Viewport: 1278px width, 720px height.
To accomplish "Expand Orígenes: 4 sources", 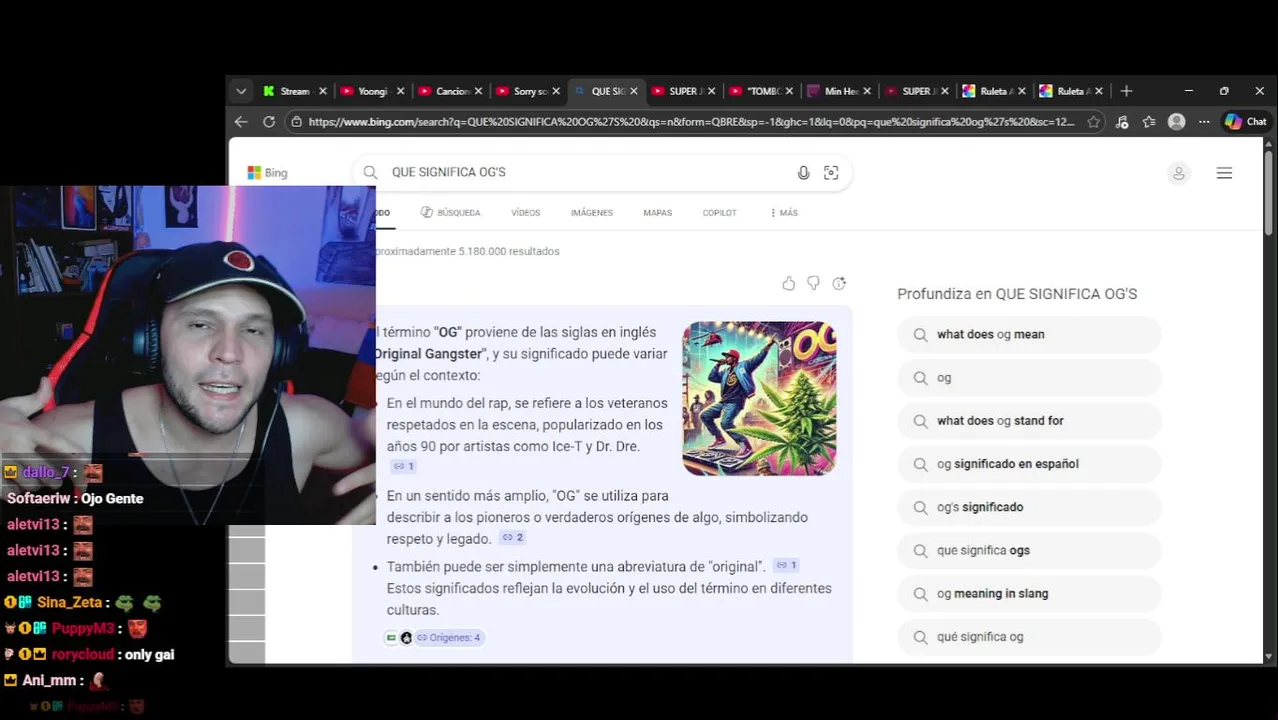I will click(x=449, y=637).
